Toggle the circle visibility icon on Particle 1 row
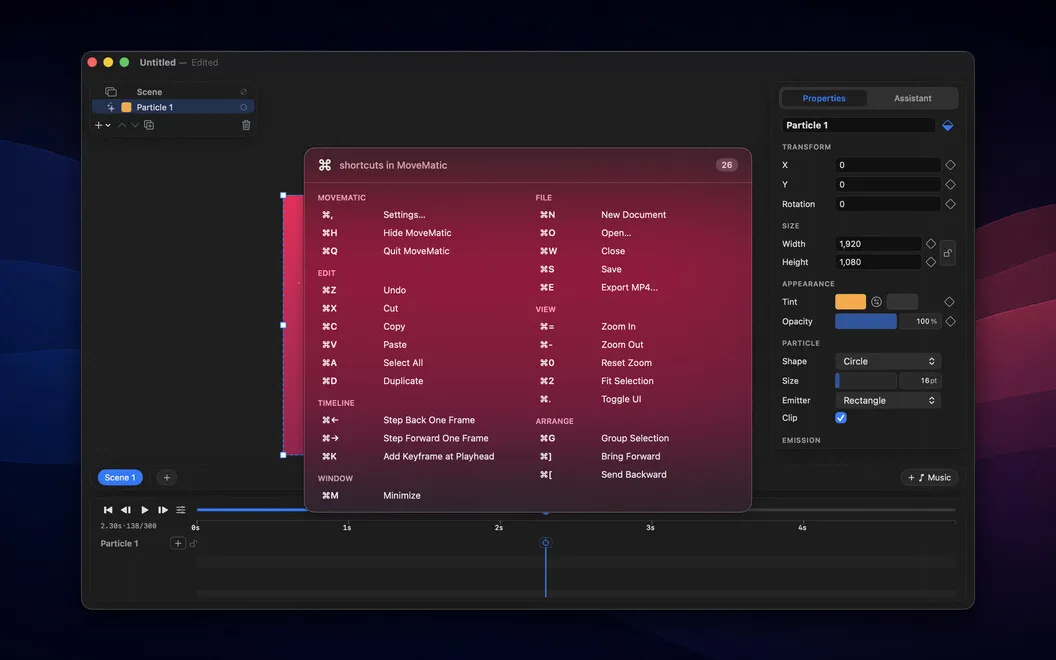Image resolution: width=1056 pixels, height=660 pixels. [243, 107]
